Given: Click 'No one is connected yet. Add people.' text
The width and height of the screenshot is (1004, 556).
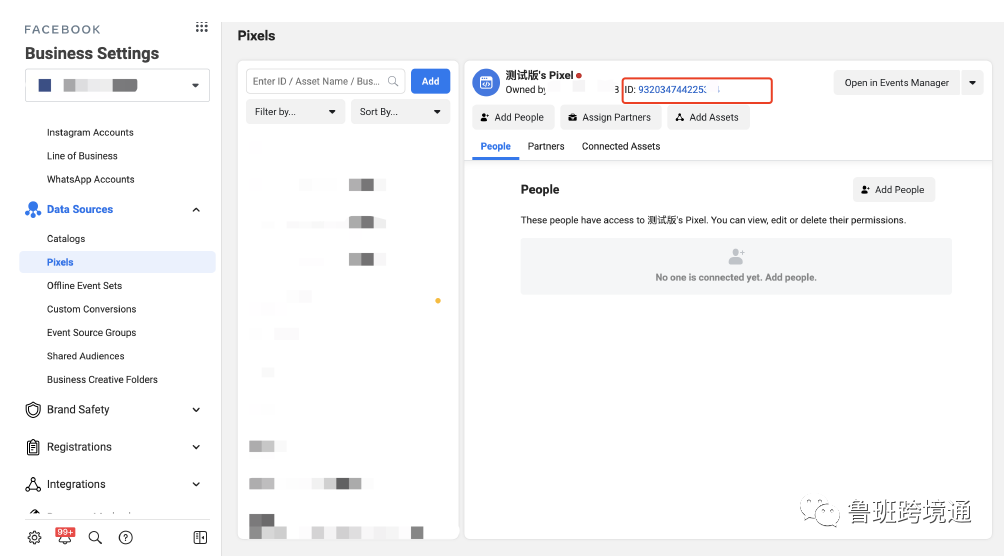Looking at the screenshot, I should (x=736, y=277).
